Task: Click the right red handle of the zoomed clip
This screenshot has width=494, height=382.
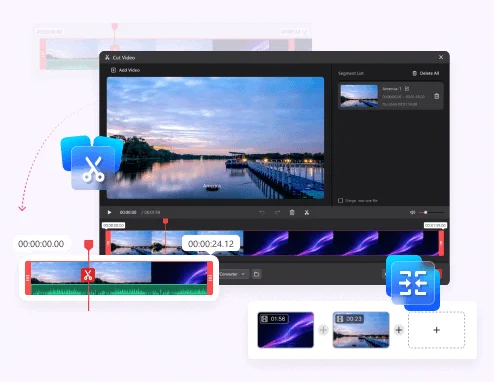Action: (210, 278)
